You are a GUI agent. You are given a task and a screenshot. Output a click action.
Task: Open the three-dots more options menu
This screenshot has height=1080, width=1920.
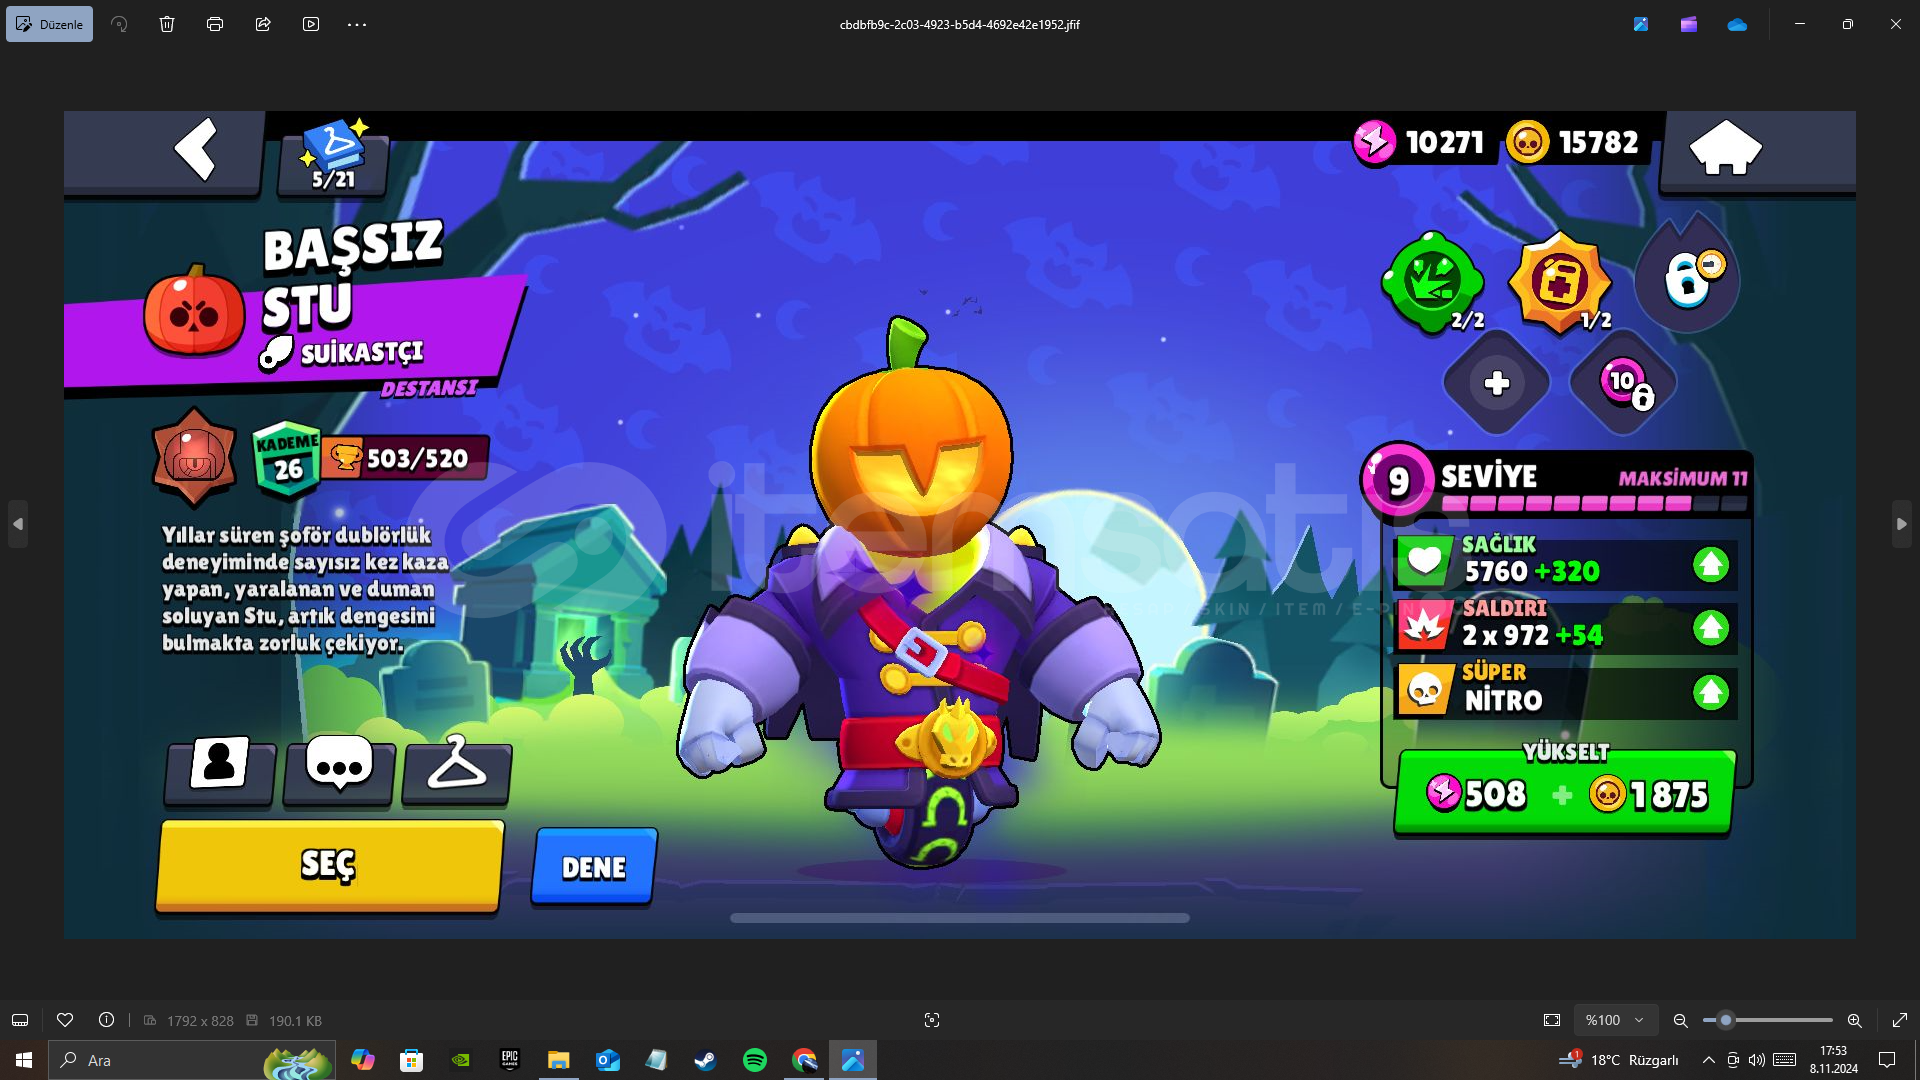point(357,24)
